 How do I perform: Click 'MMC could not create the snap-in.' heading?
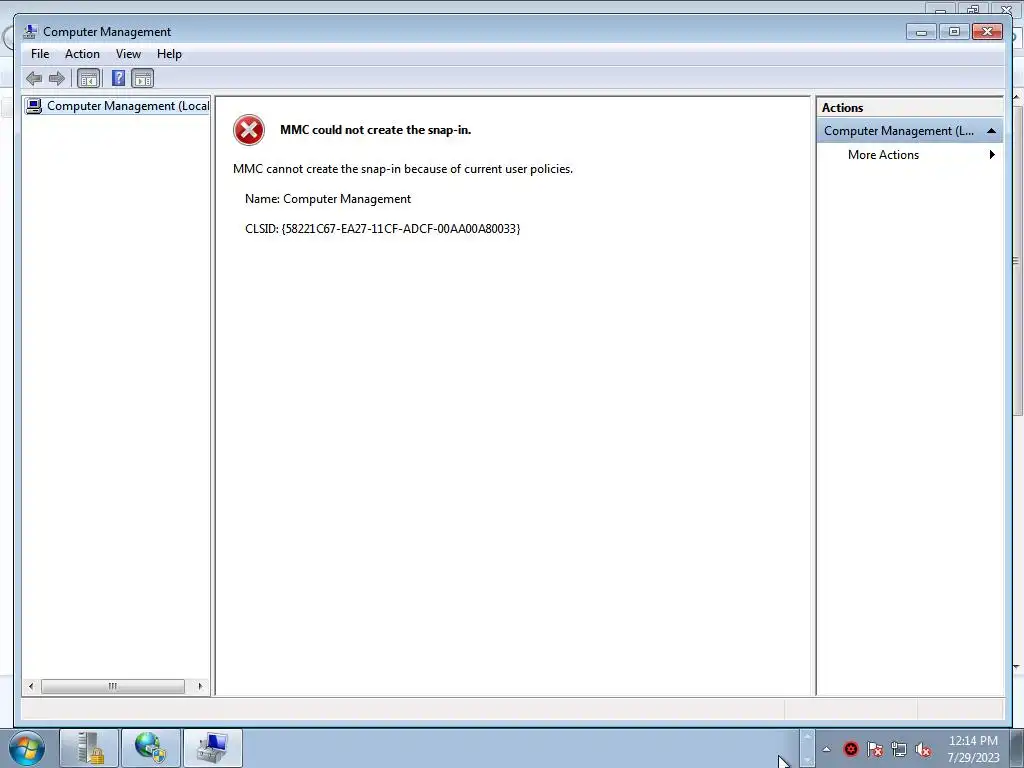pyautogui.click(x=376, y=130)
